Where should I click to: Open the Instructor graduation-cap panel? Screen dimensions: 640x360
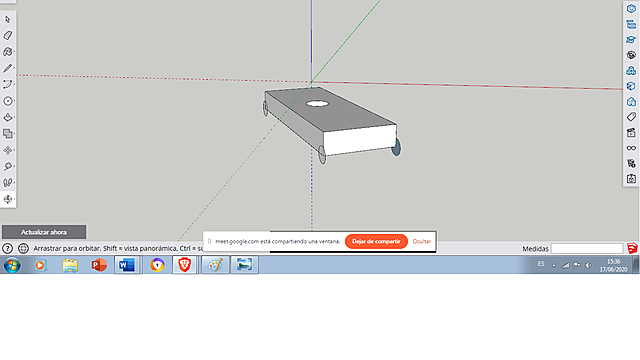pyautogui.click(x=631, y=40)
